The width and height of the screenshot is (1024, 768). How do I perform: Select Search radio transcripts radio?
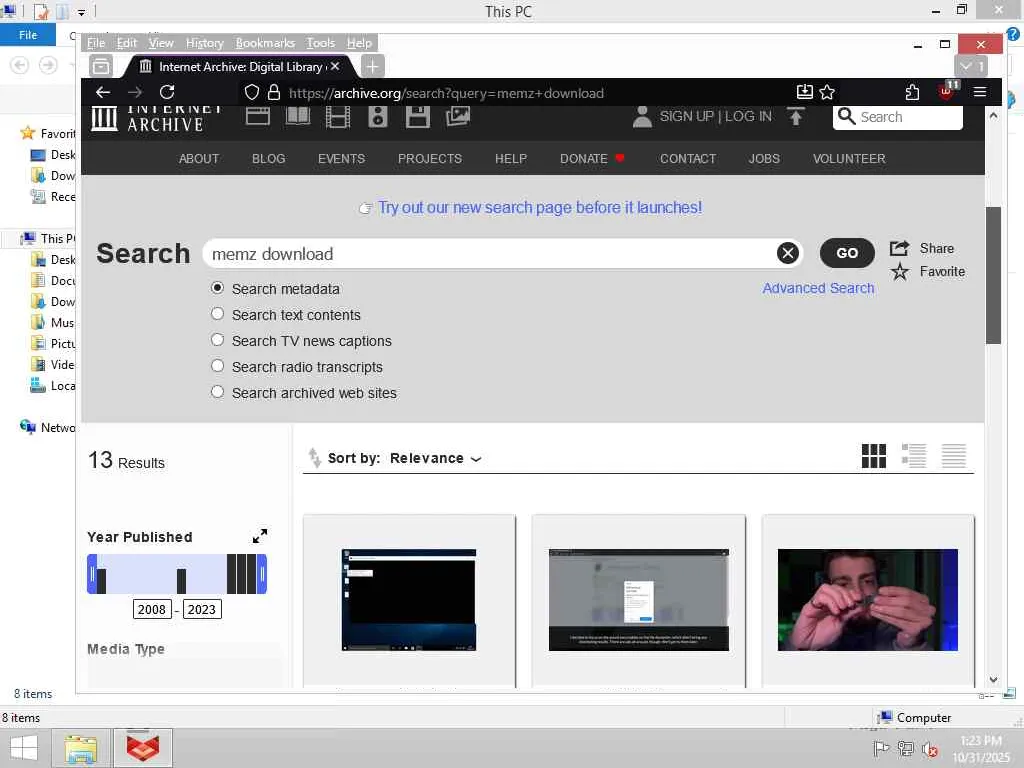click(x=217, y=366)
